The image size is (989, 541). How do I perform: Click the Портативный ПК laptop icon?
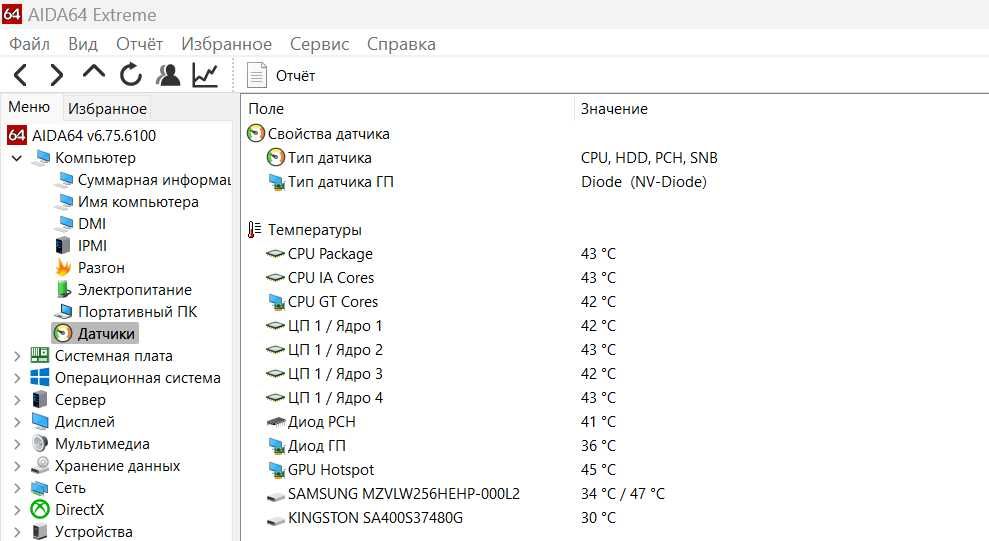(x=64, y=311)
